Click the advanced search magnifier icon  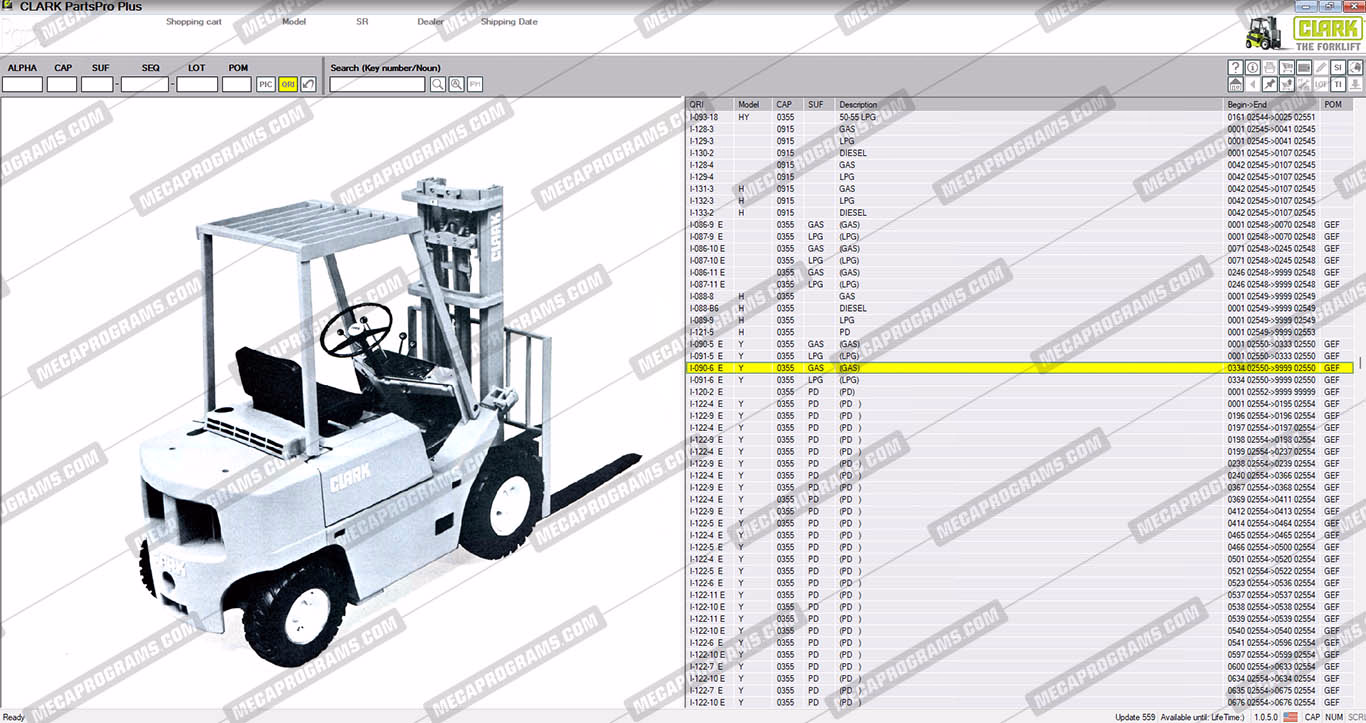[456, 85]
